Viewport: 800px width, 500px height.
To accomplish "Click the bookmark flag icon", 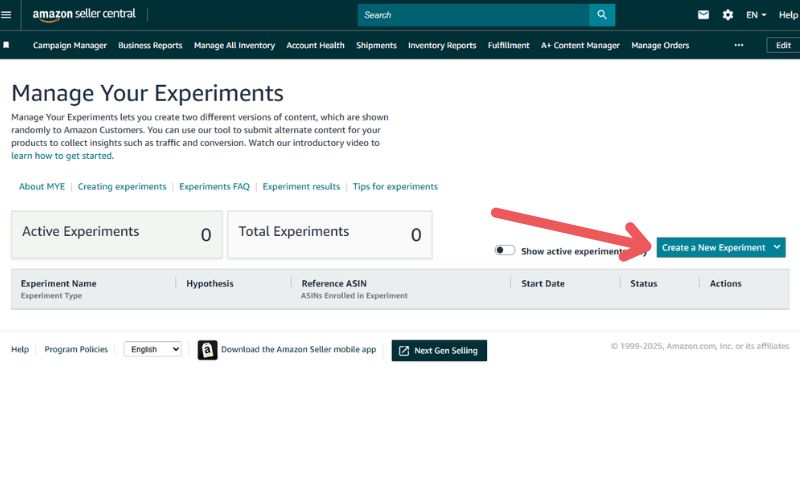I will (x=6, y=45).
